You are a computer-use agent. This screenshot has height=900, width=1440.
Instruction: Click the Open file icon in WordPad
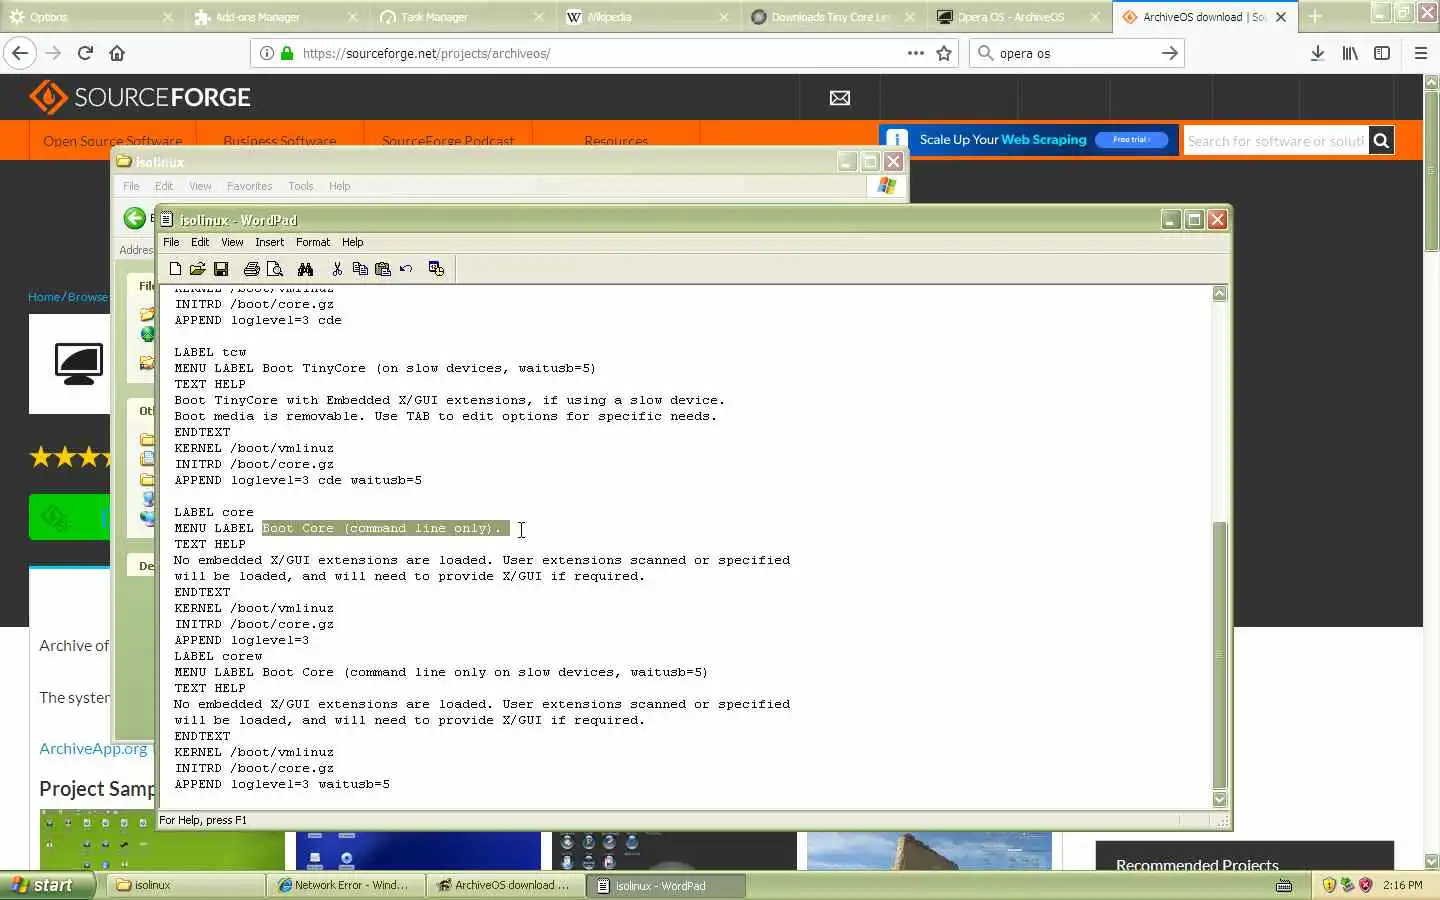point(197,269)
